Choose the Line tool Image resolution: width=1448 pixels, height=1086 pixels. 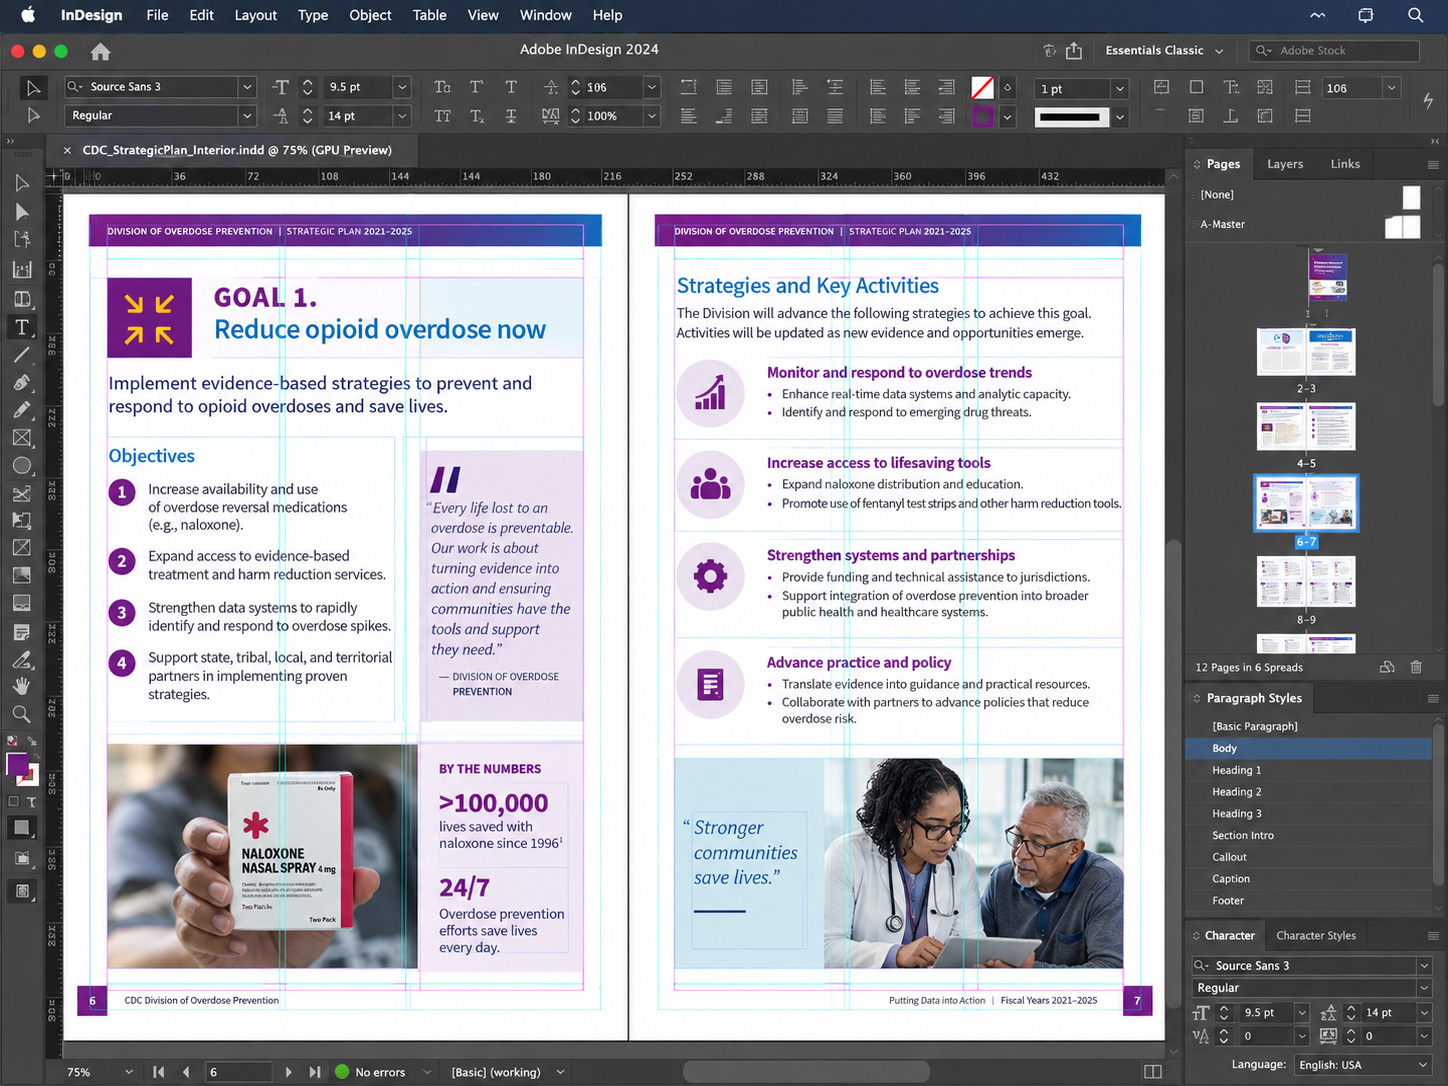click(22, 355)
